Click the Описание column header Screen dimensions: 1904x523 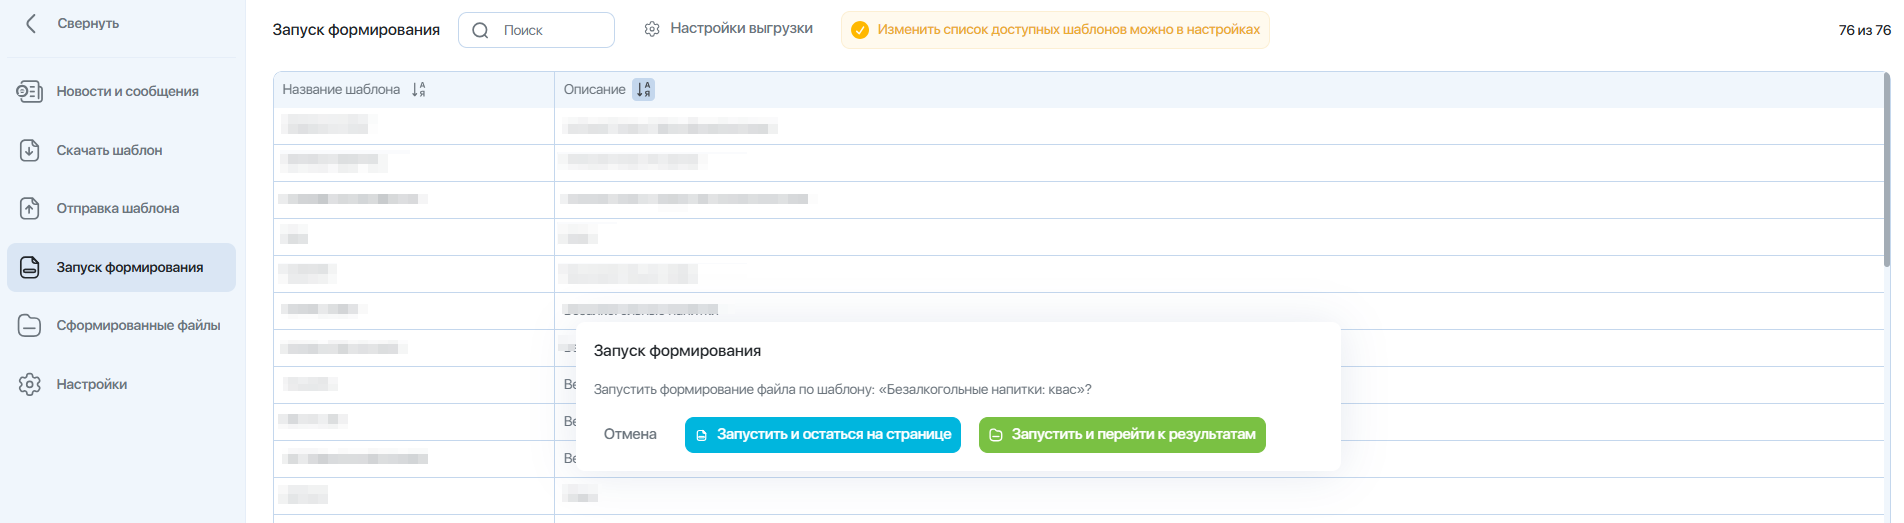point(594,89)
